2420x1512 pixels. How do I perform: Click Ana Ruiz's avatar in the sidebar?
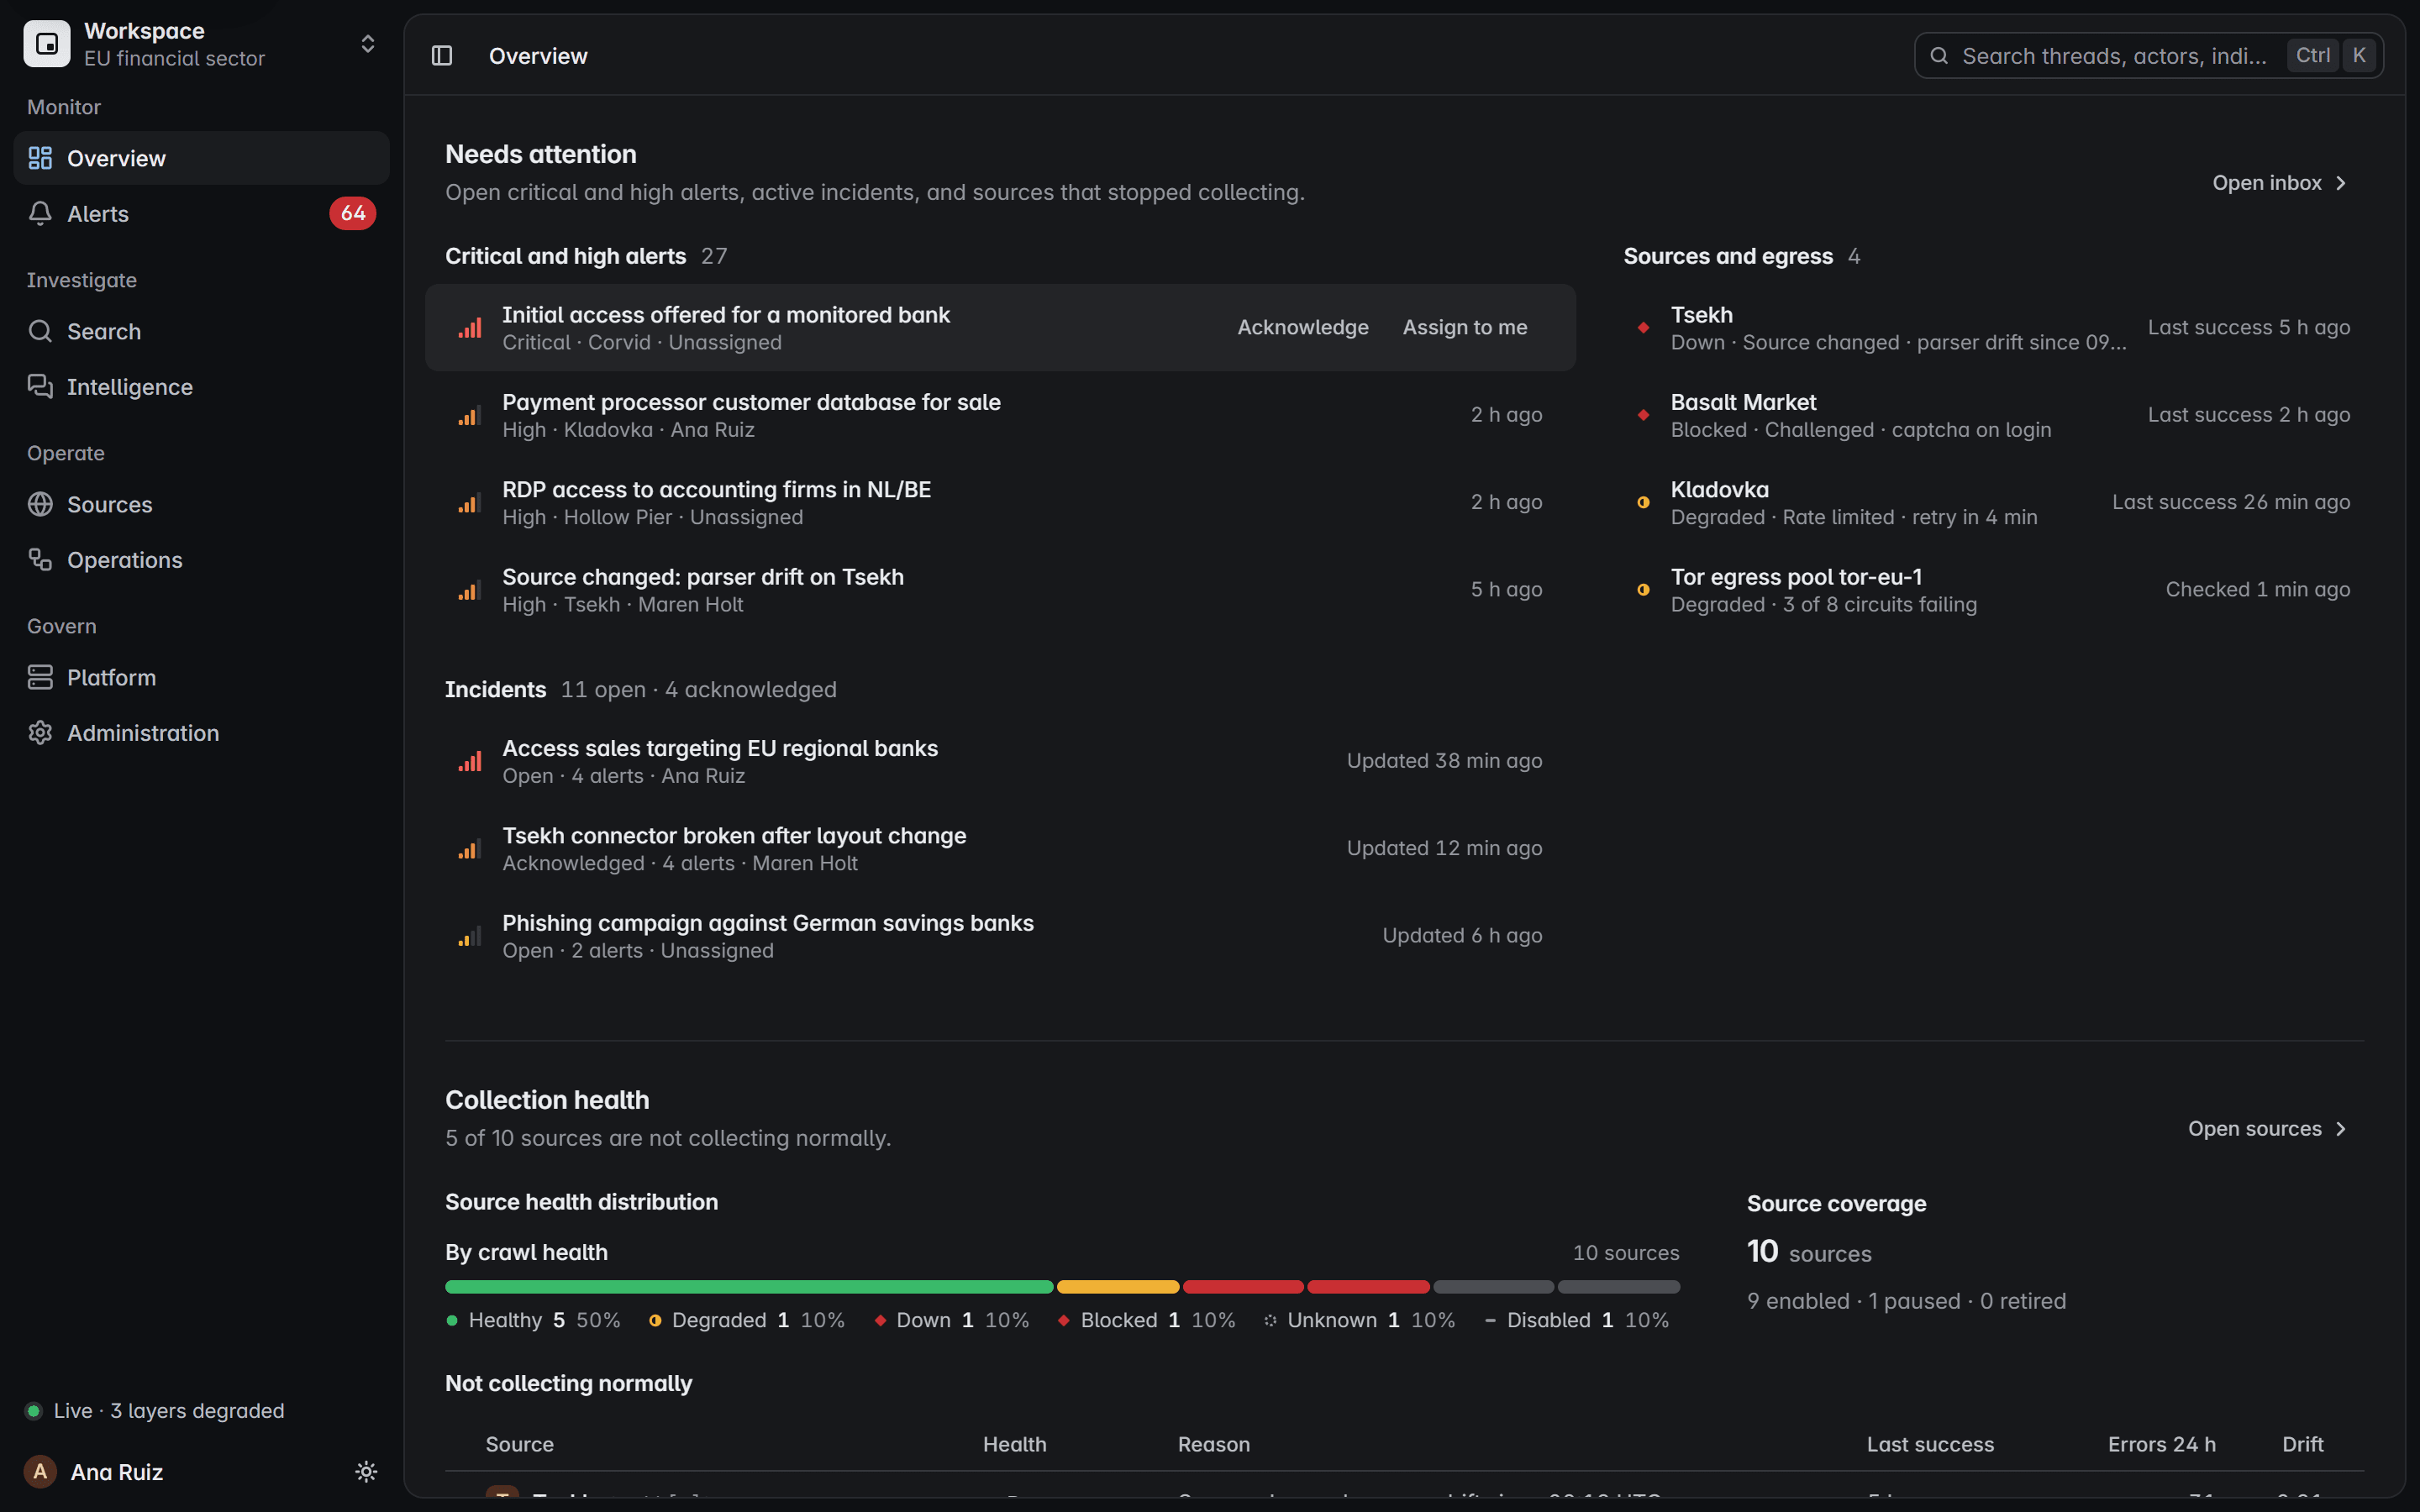[40, 1471]
